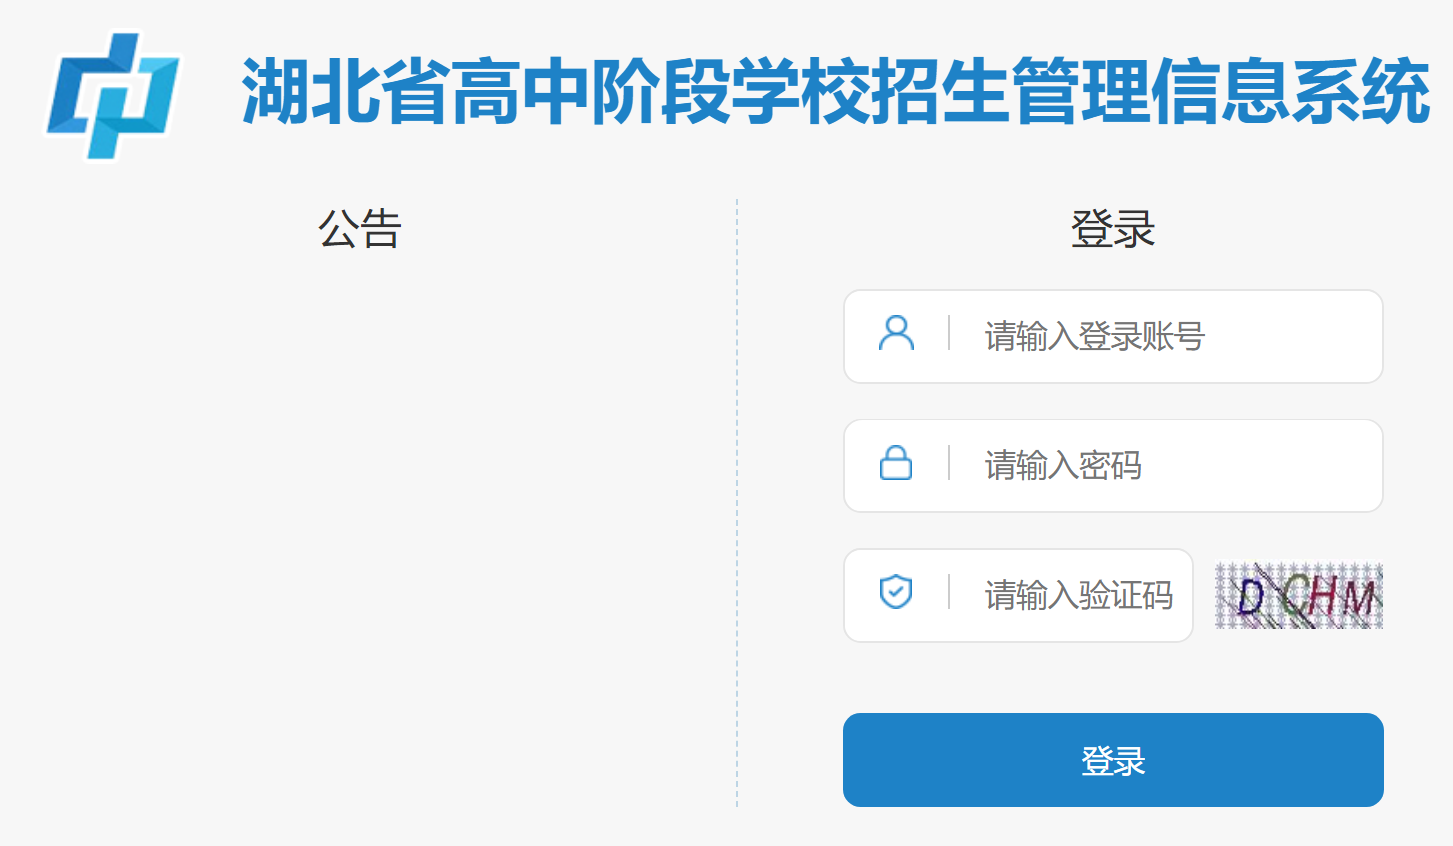Click the dashed divider between 公告 and 登录

click(737, 500)
